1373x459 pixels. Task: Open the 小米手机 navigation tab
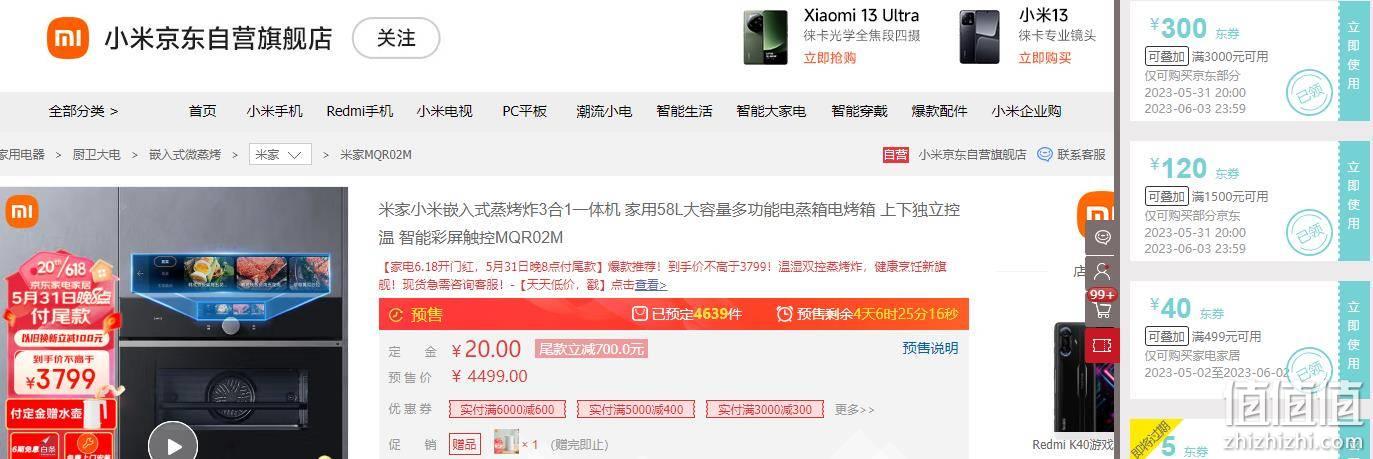[274, 111]
